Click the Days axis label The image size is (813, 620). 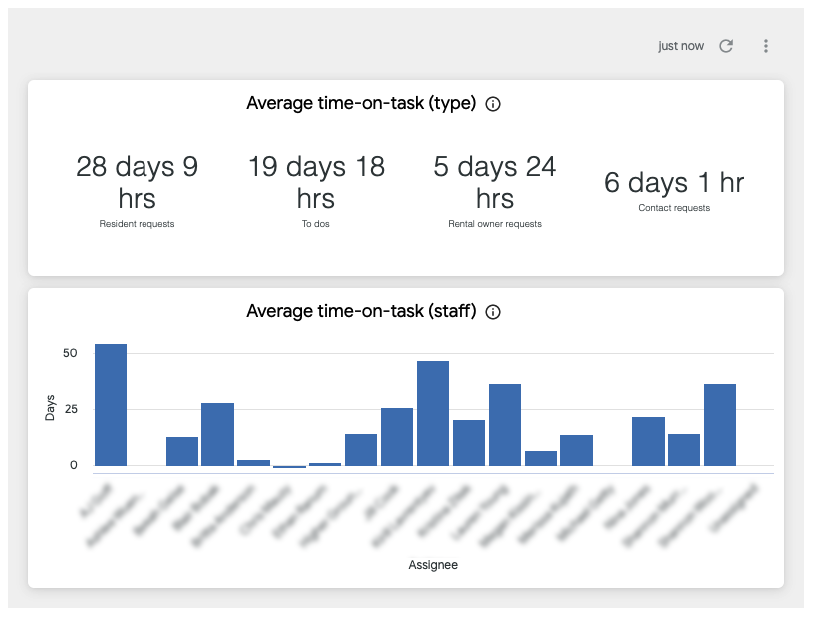pyautogui.click(x=50, y=407)
